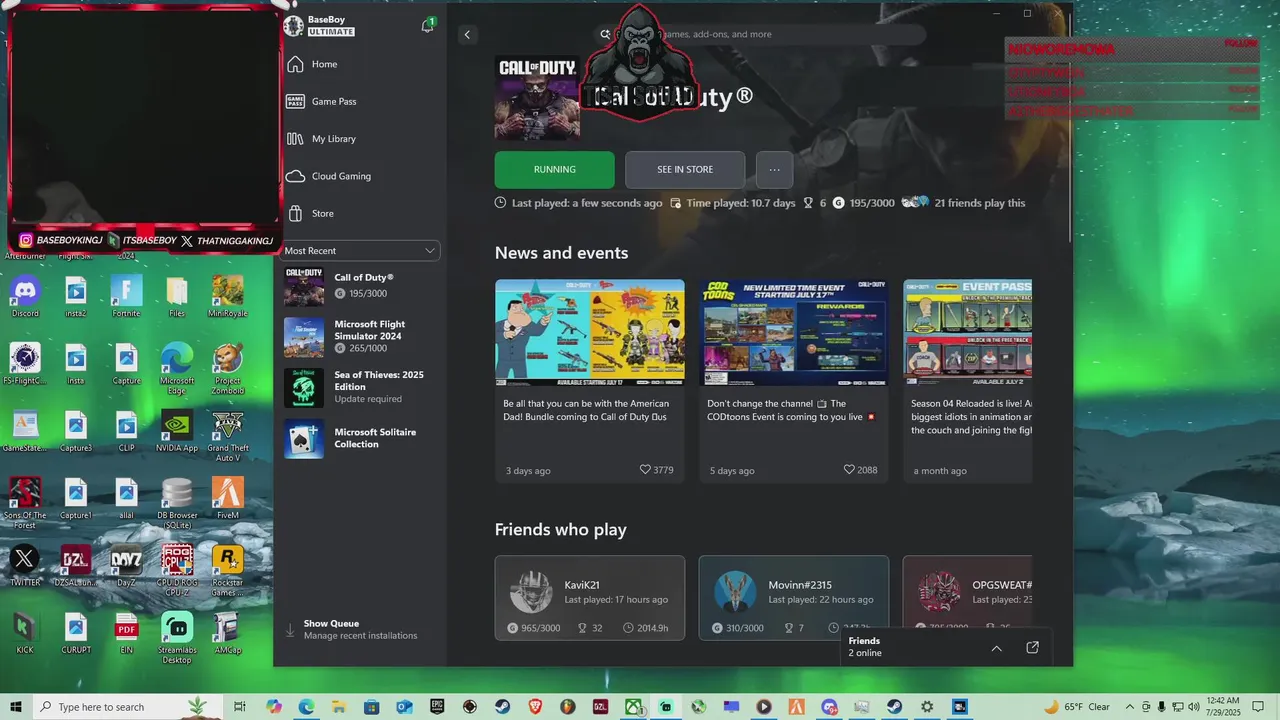Select Microsoft Solitaire Collection entry
The height and width of the screenshot is (720, 1280).
pos(361,438)
